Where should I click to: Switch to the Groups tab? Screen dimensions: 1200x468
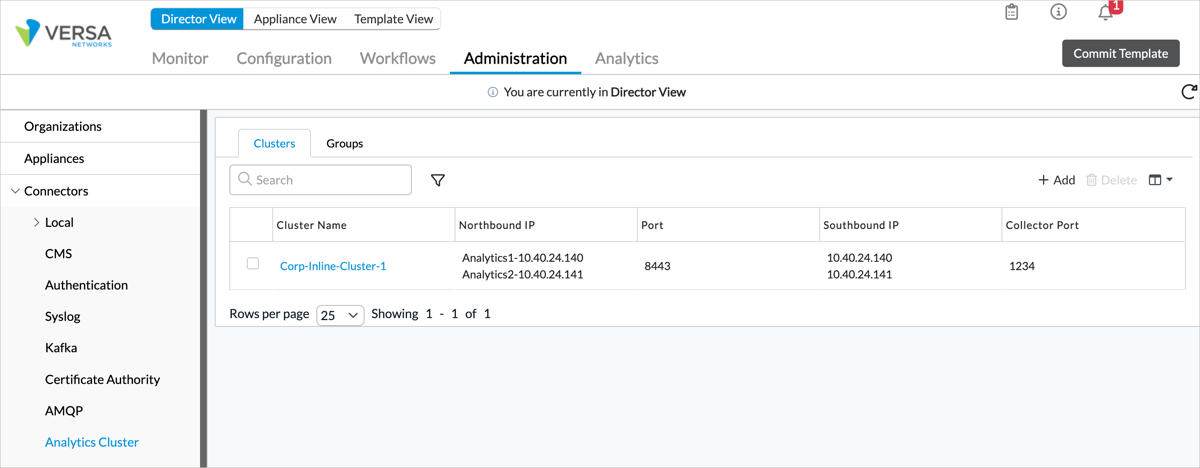[344, 144]
